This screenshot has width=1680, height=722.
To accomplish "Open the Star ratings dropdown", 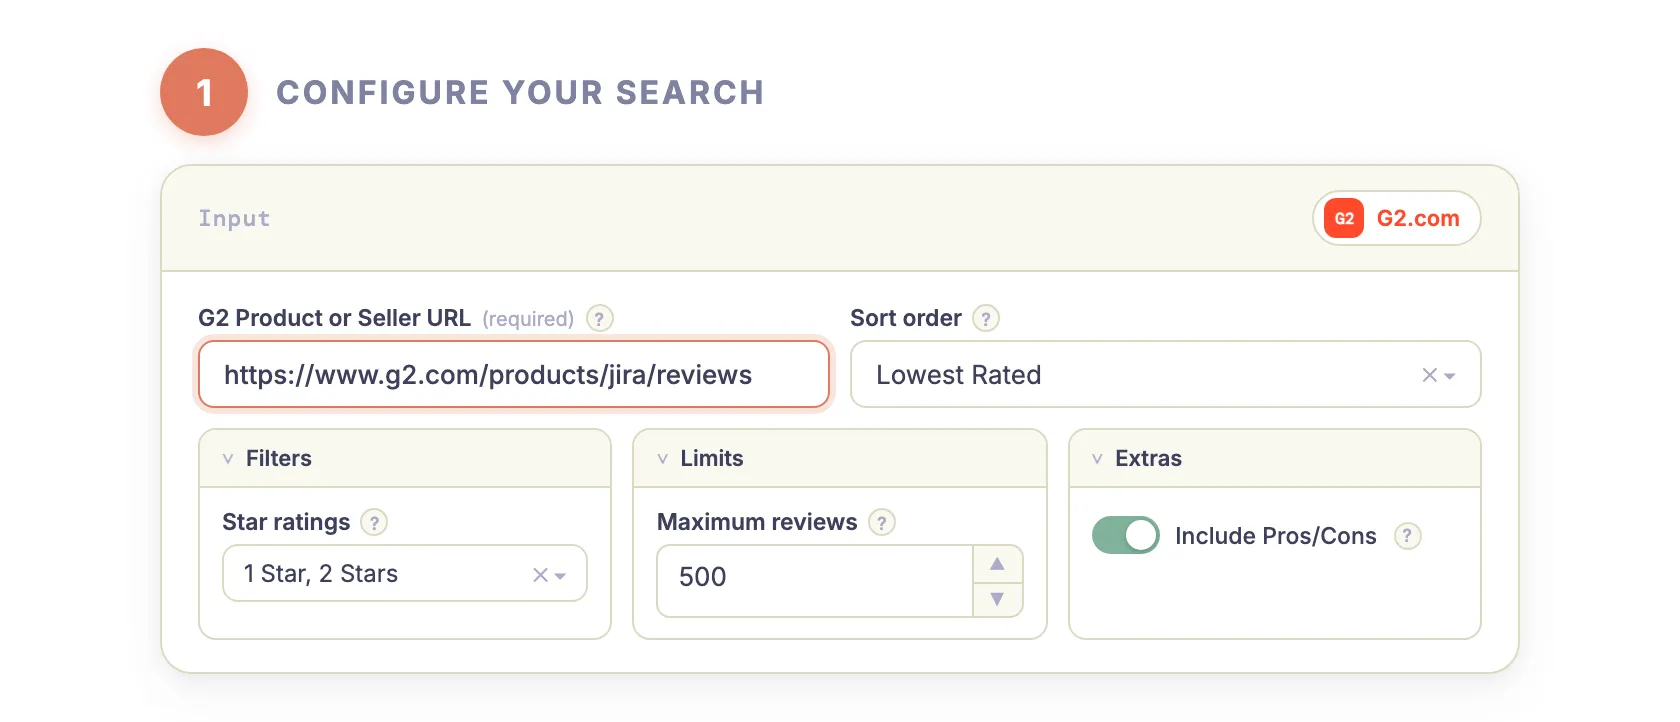I will (560, 574).
